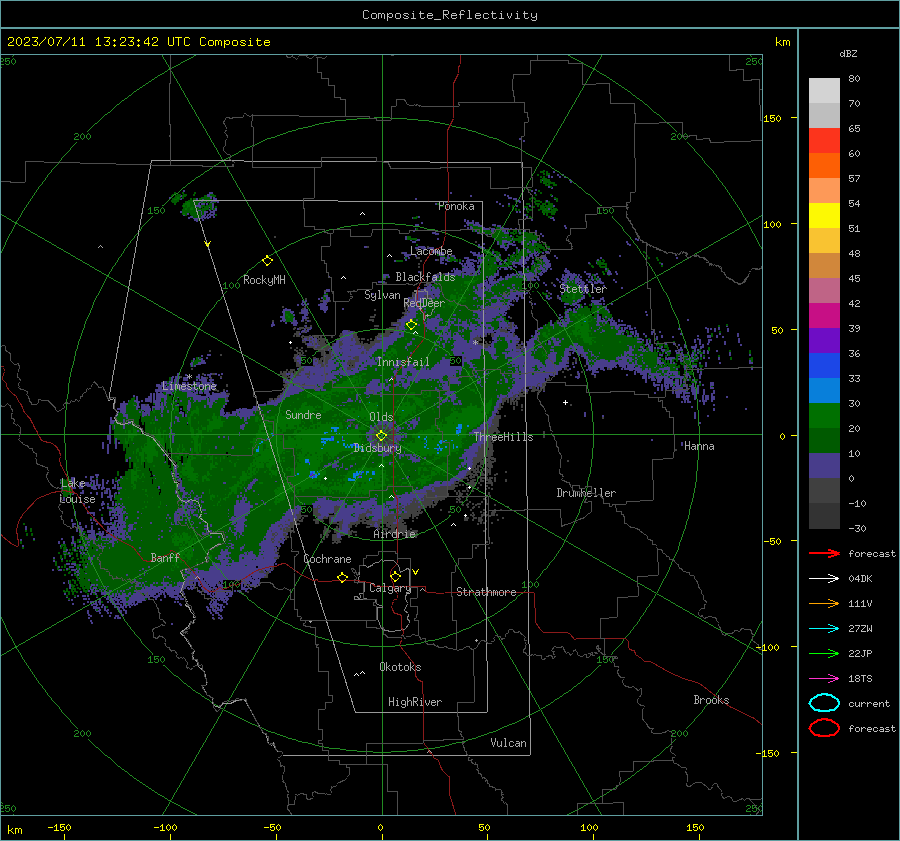Click the 100 km bottom axis tick label
Image resolution: width=900 pixels, height=841 pixels.
(589, 827)
